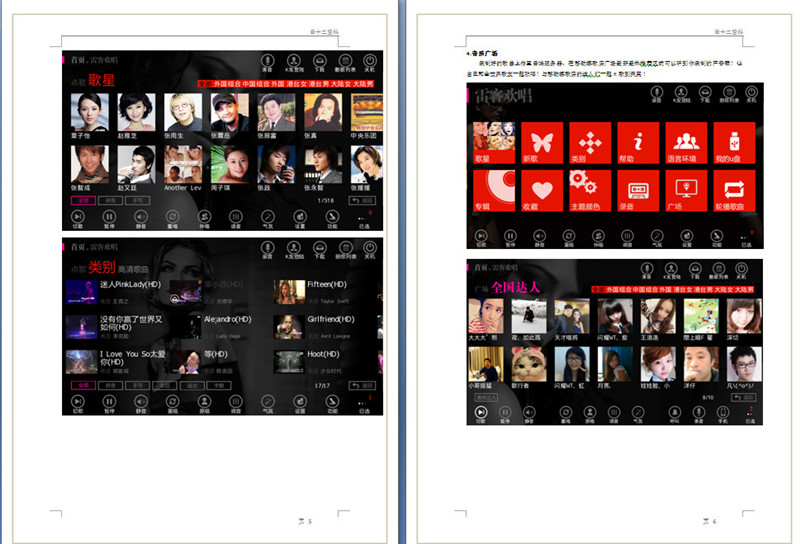Click the 录音 microphone icon on the main menu screen
800x544 pixels.
[x=657, y=94]
